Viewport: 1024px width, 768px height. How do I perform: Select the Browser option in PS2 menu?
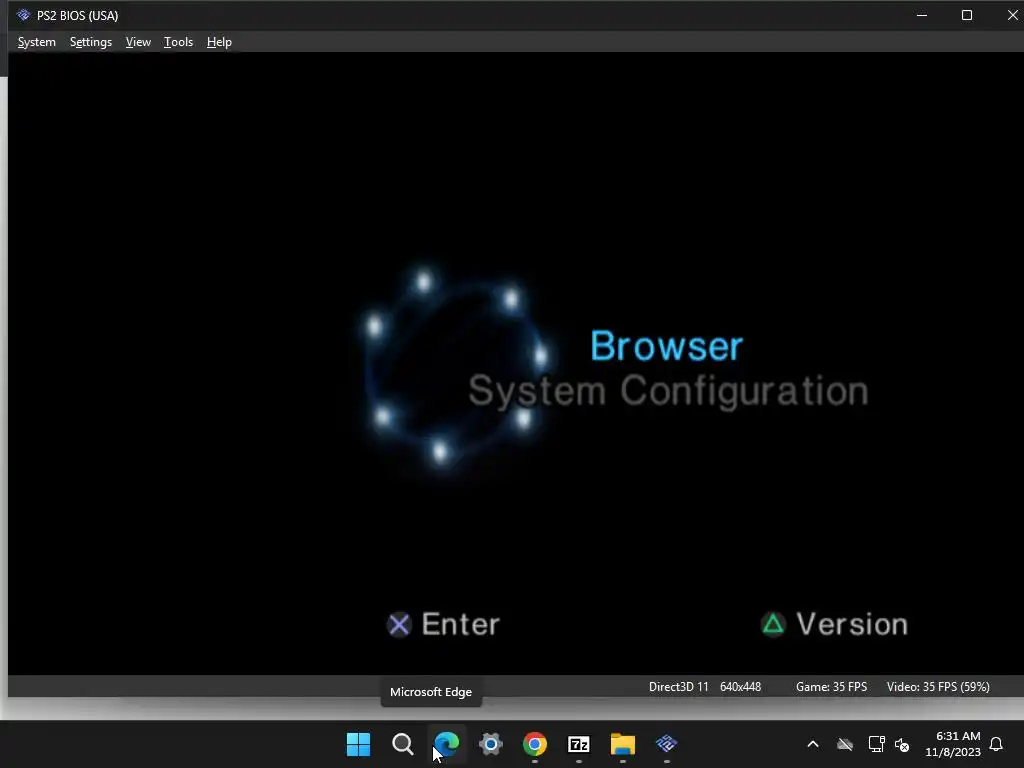click(x=666, y=345)
